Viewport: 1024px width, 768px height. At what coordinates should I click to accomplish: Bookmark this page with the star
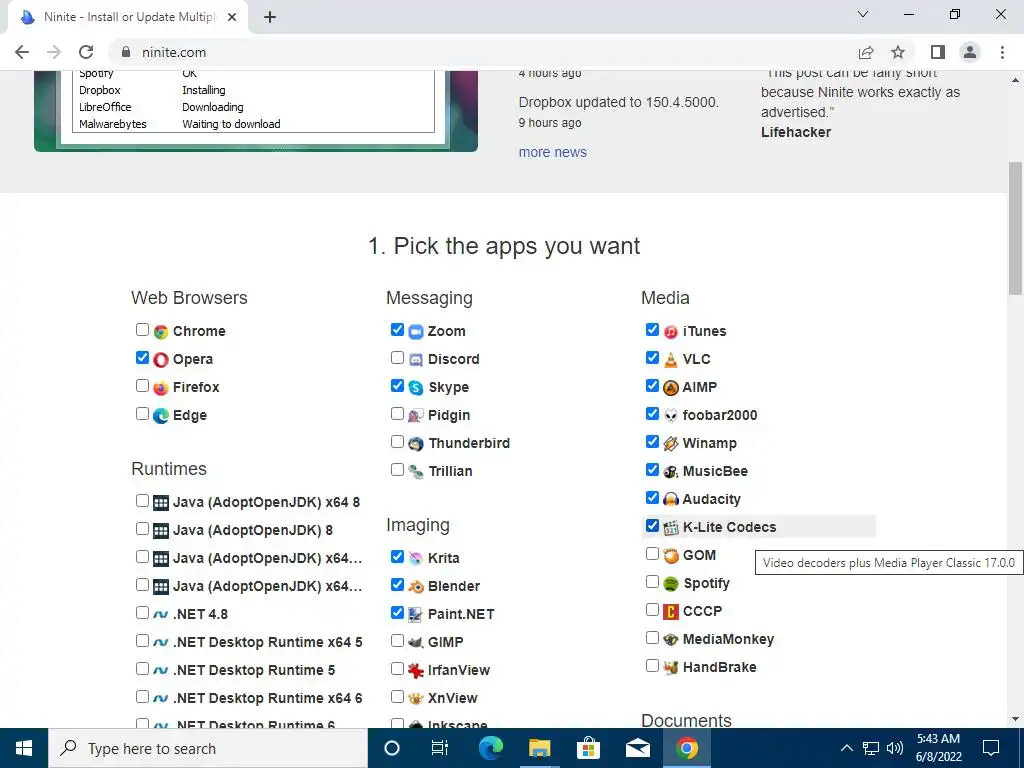[x=898, y=52]
